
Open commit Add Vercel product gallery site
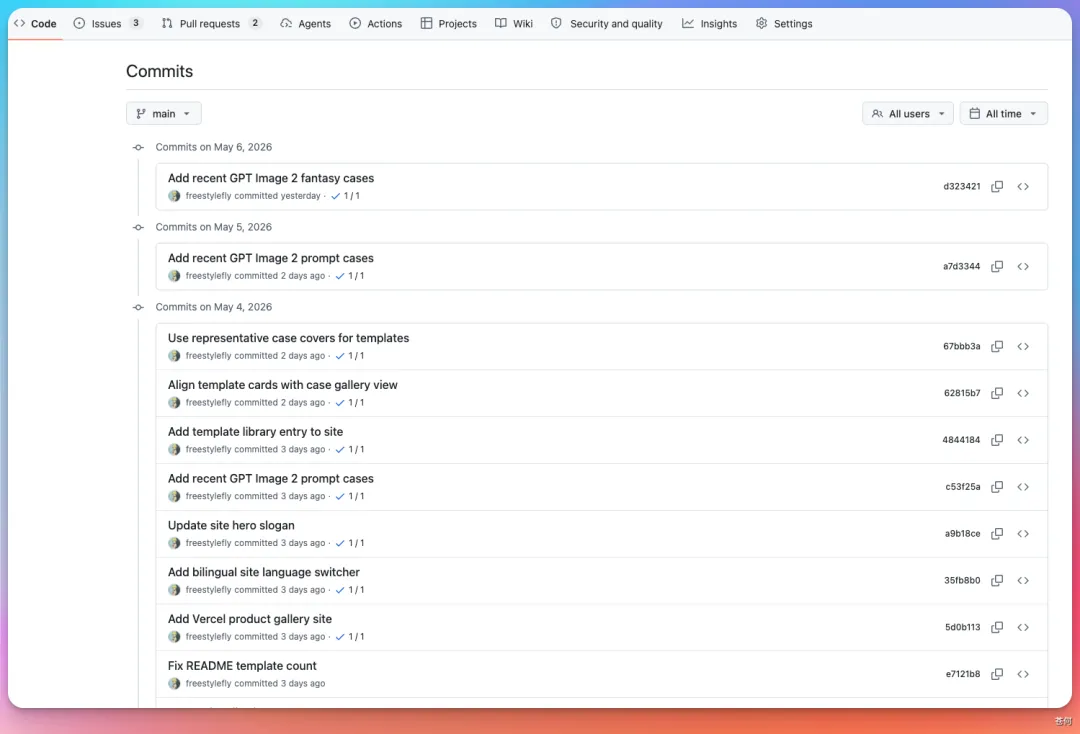pos(250,619)
